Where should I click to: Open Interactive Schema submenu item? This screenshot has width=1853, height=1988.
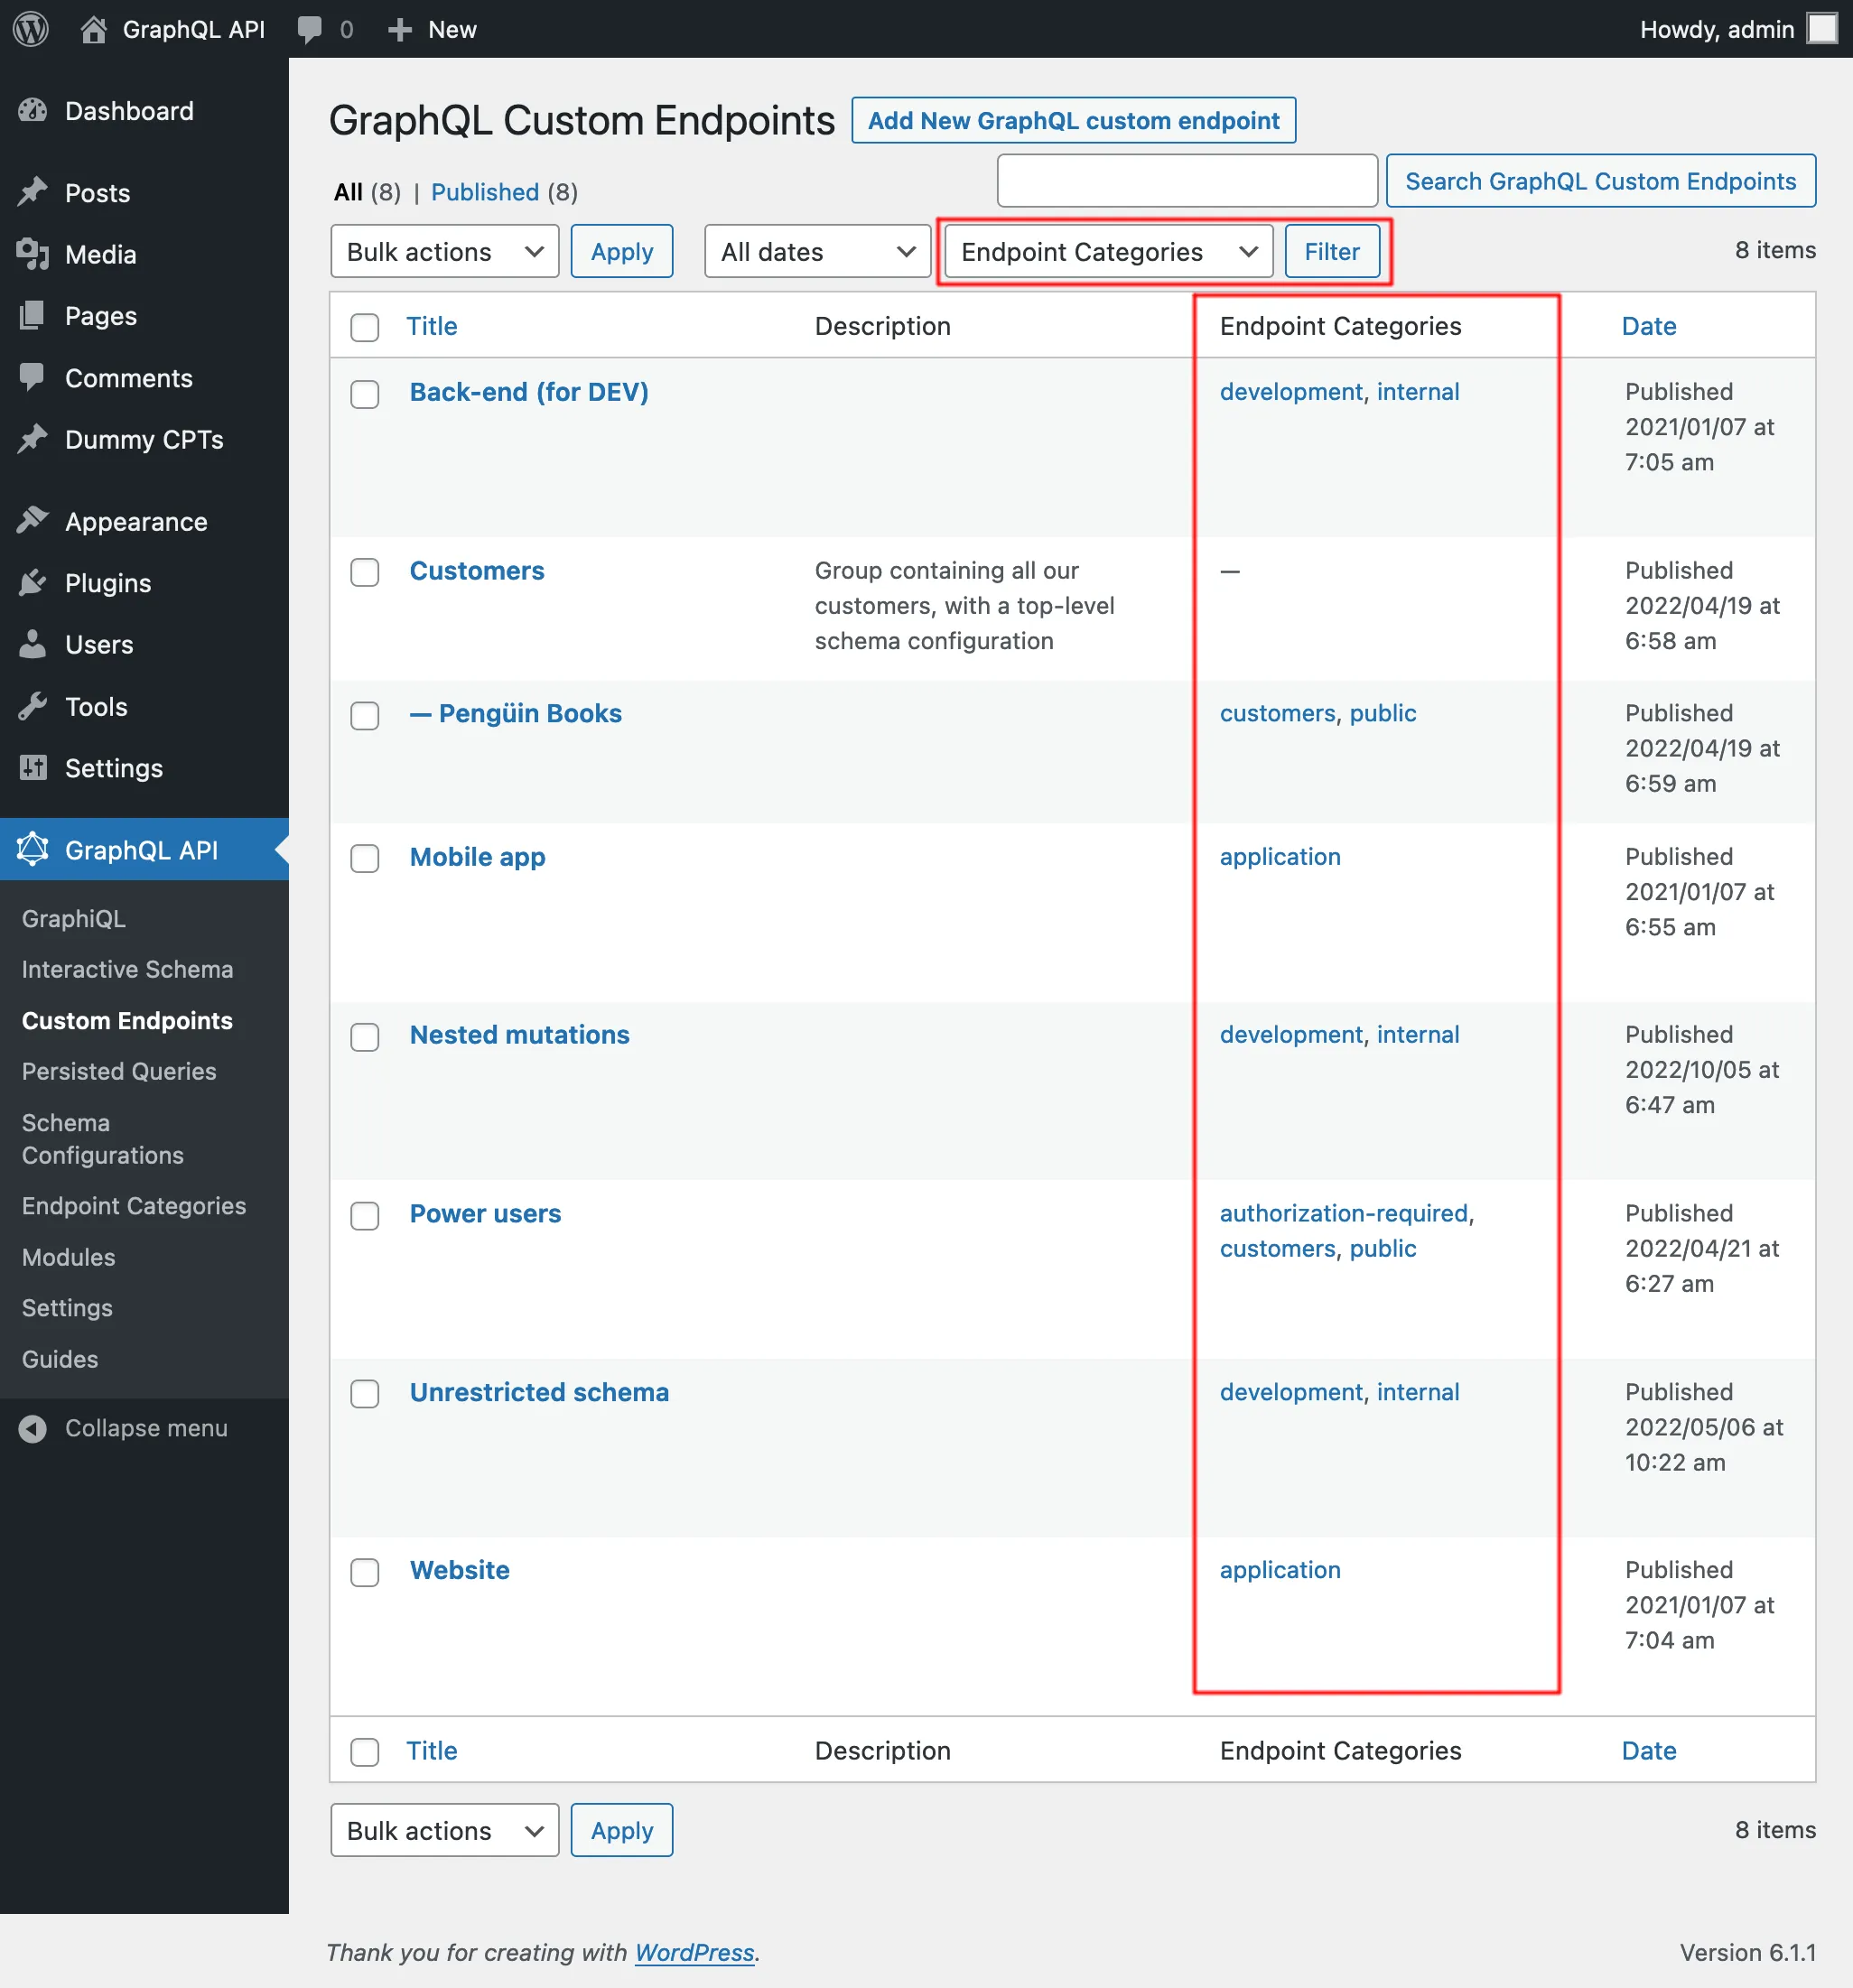(x=127, y=969)
